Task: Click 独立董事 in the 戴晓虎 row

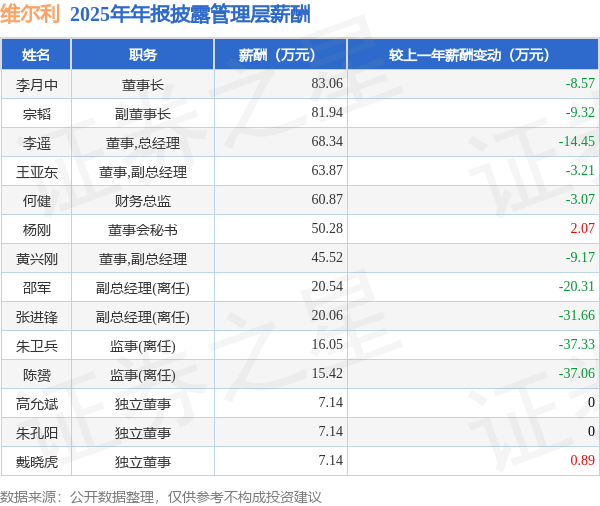Action: click(x=143, y=463)
